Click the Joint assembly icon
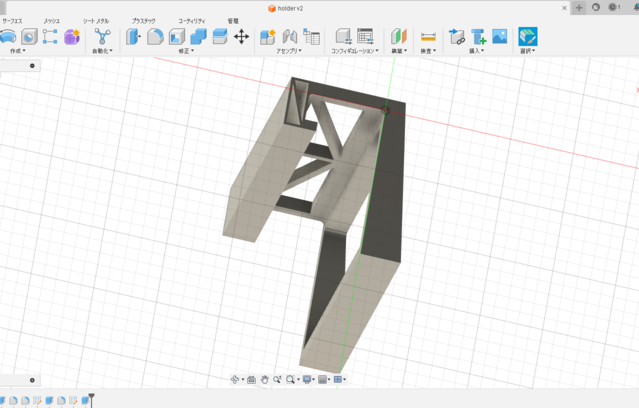Image resolution: width=639 pixels, height=408 pixels. pyautogui.click(x=290, y=37)
